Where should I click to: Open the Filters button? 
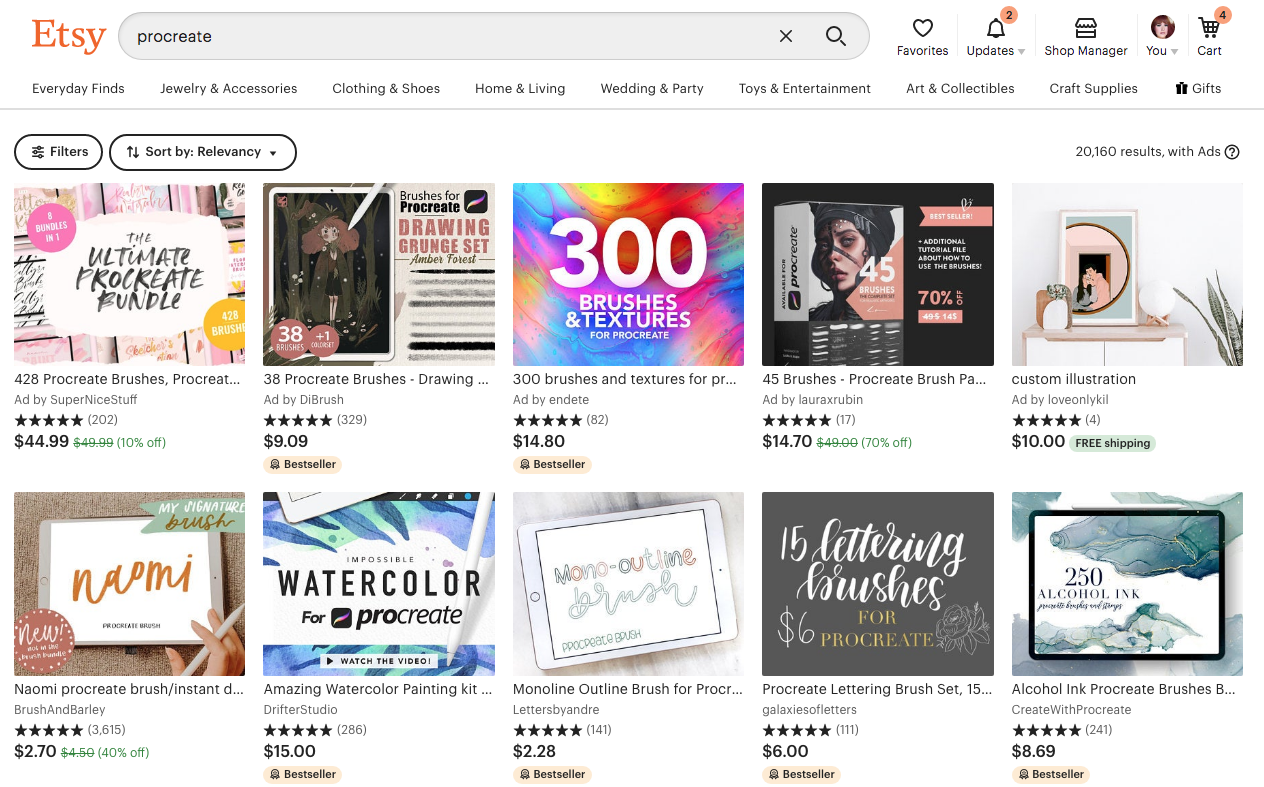point(59,152)
